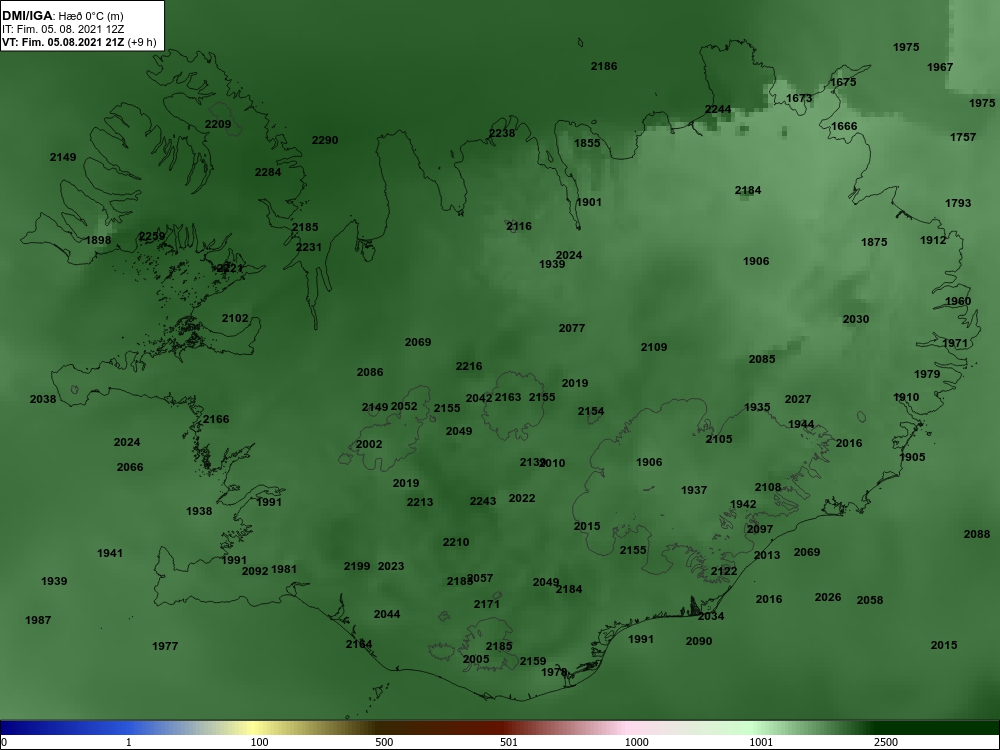
Task: Click the 2216 value label
Action: click(469, 367)
